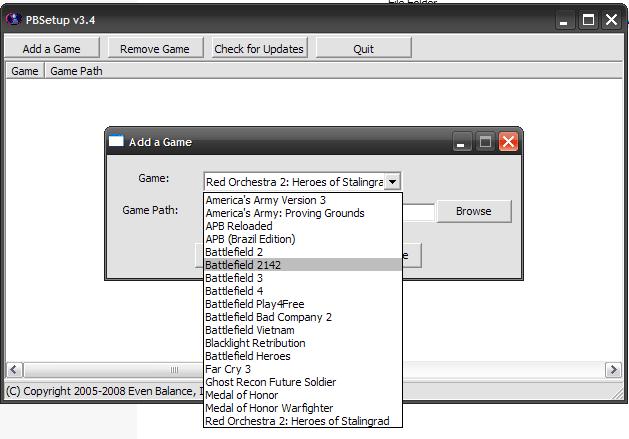
Task: Close the Add a Game dialog
Action: 508,142
